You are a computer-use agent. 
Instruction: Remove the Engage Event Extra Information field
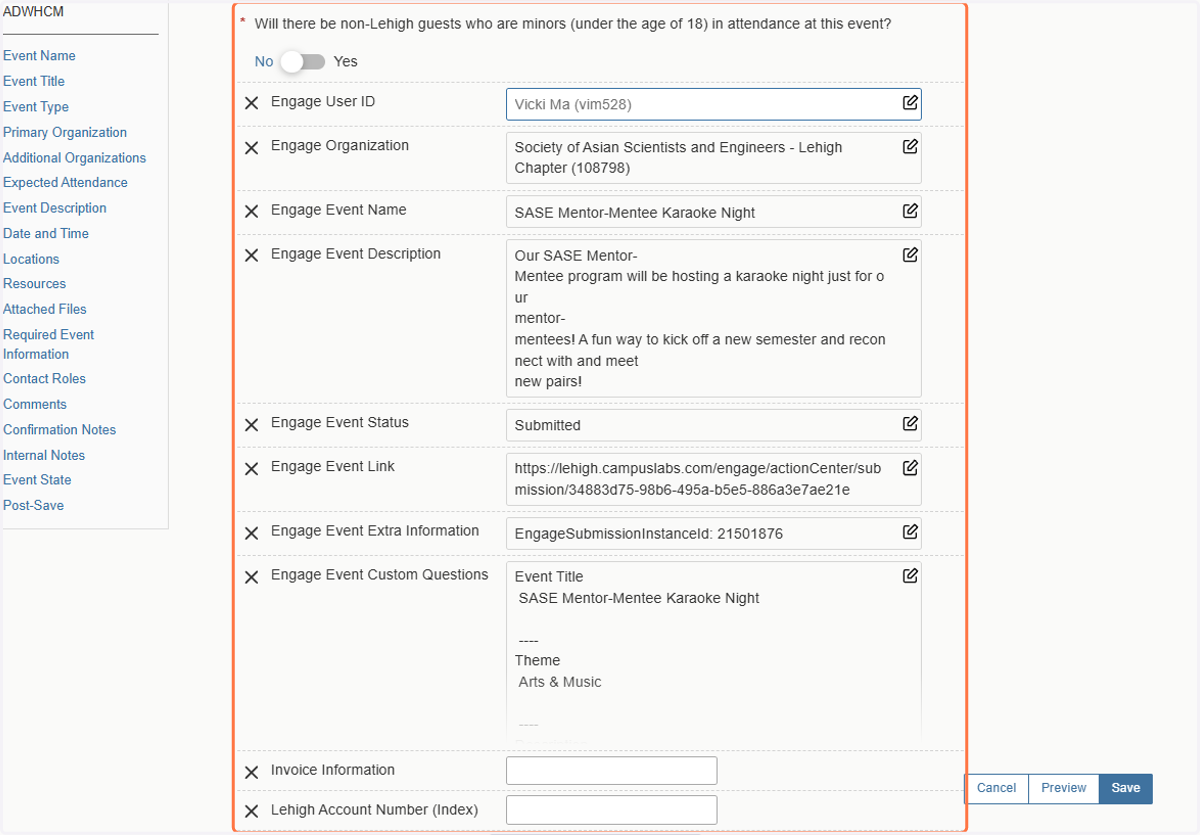pyautogui.click(x=252, y=533)
